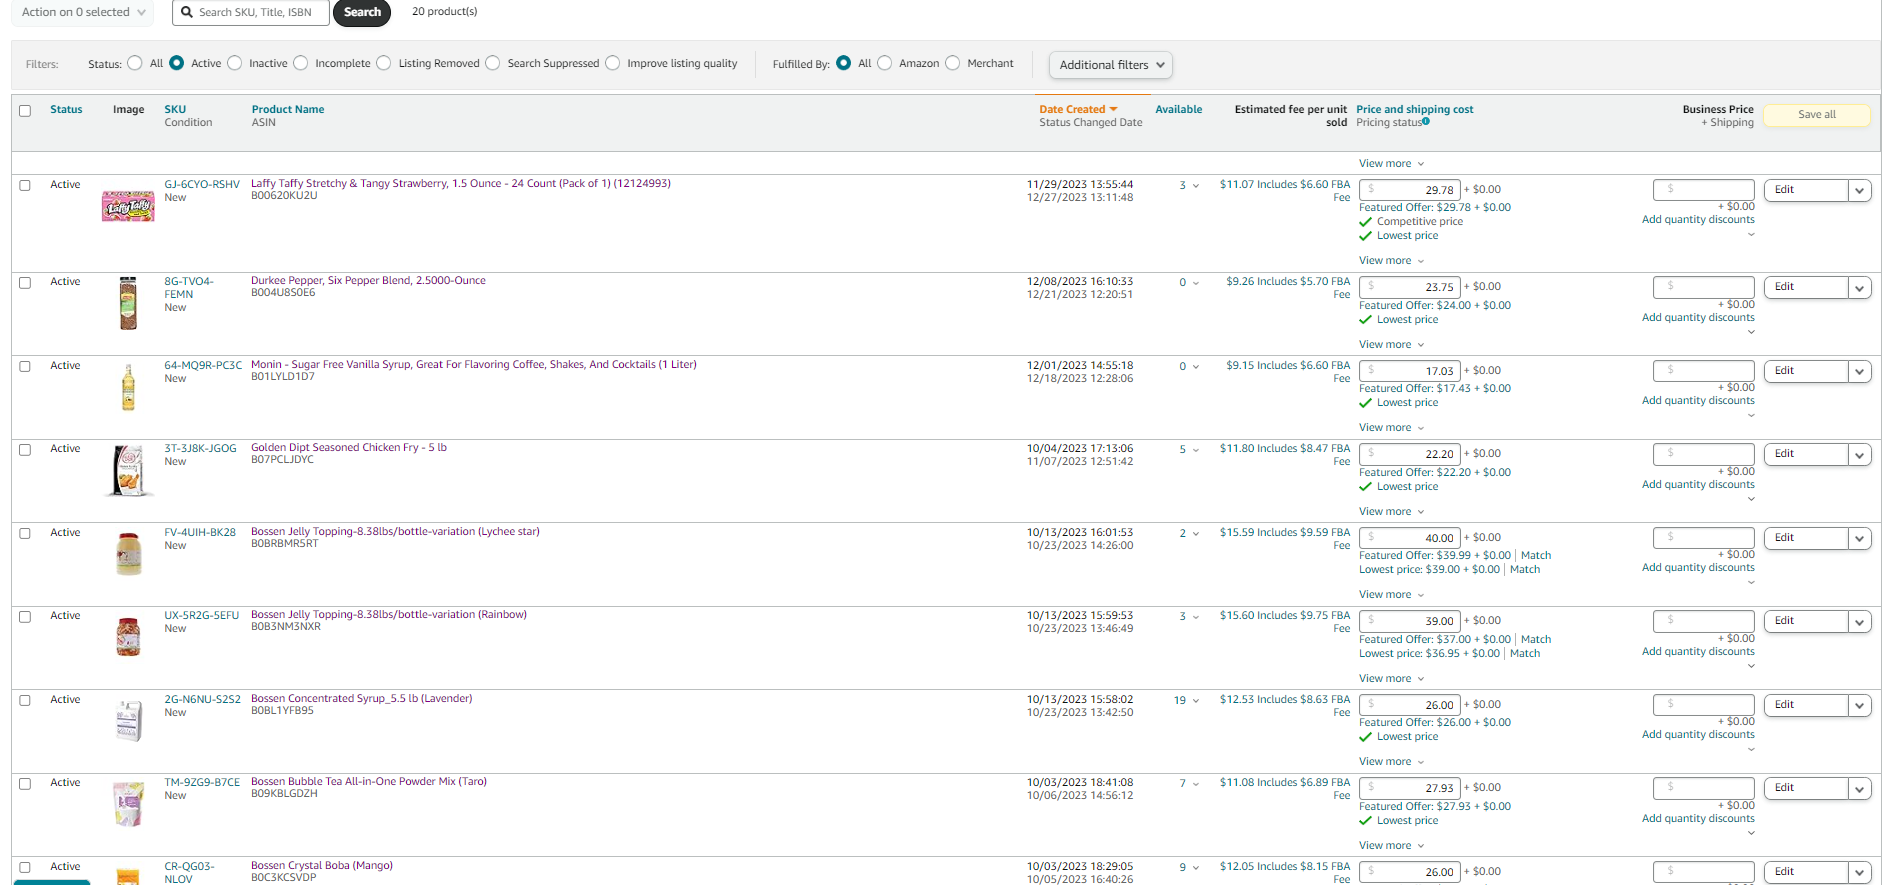Open the Laffy Taffy Stretchy & Tangy product link
The height and width of the screenshot is (885, 1897).
461,183
